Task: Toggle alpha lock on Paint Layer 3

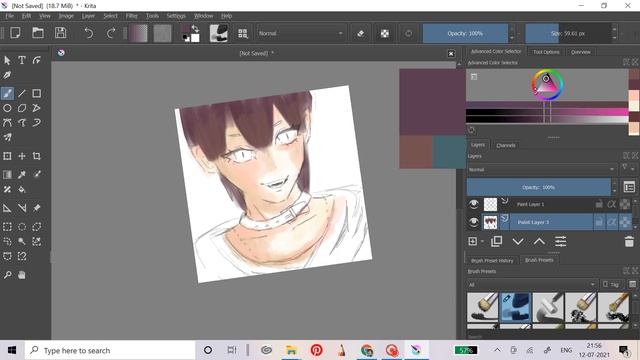Action: 625,222
